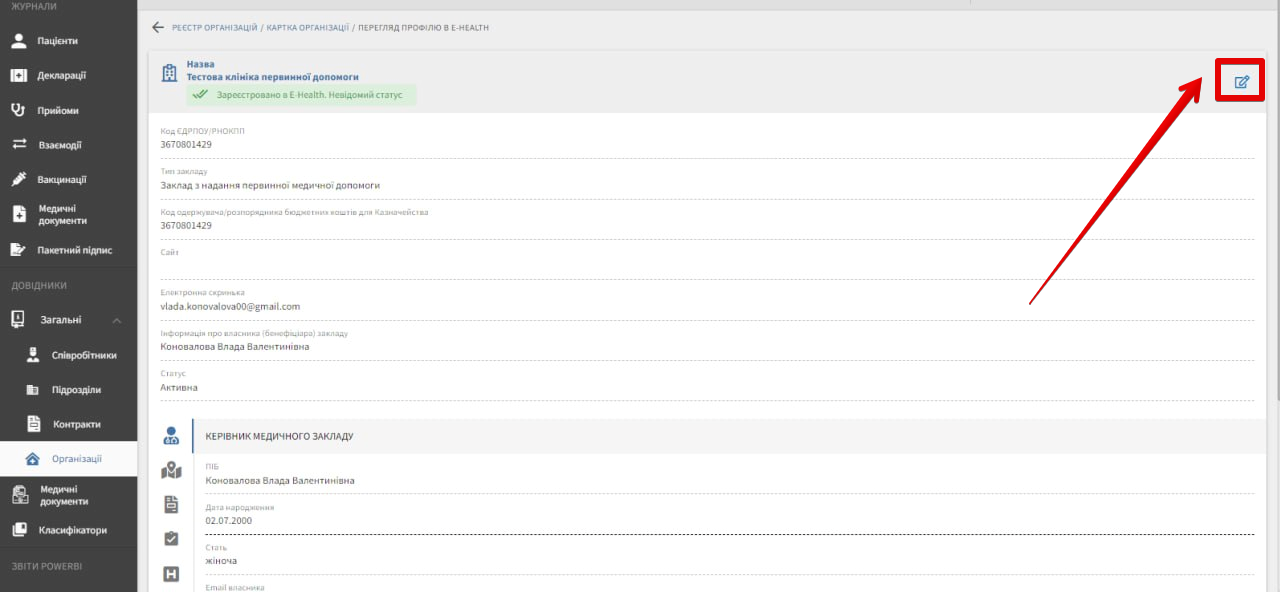Open Класифікатори in the sidebar
1280x592 pixels.
pos(72,530)
